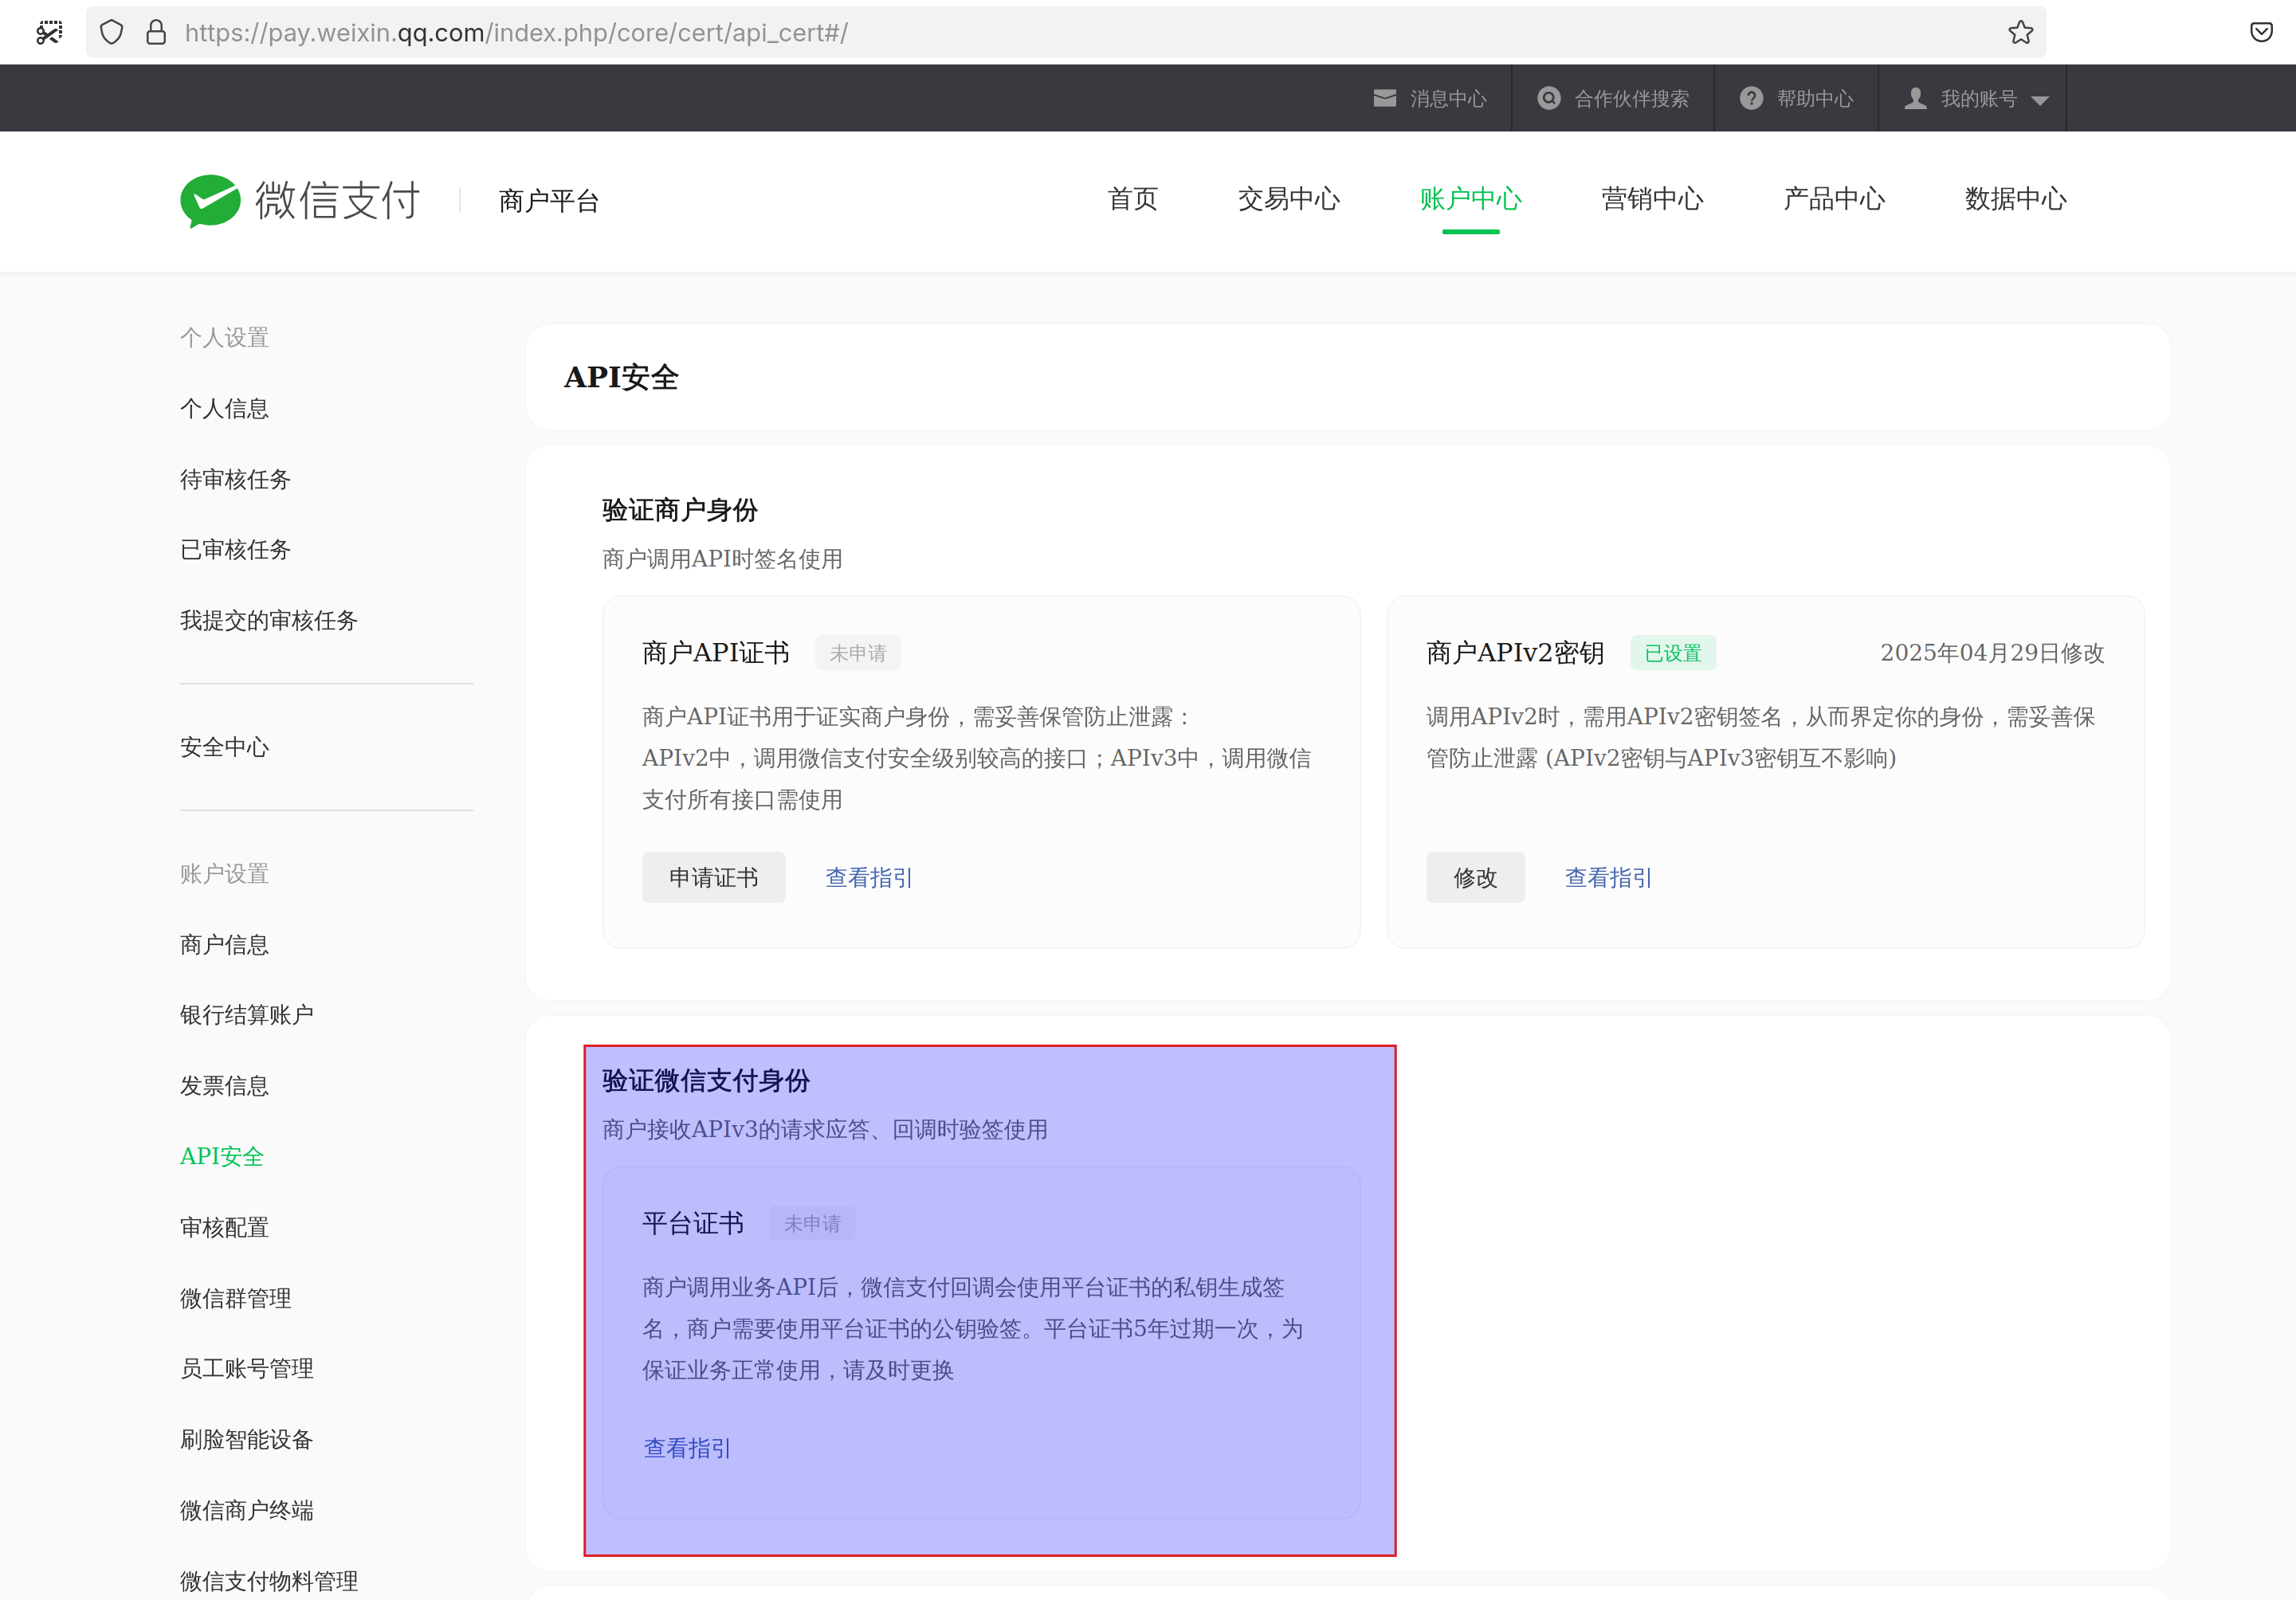Click the 商户平台 title text

[549, 201]
